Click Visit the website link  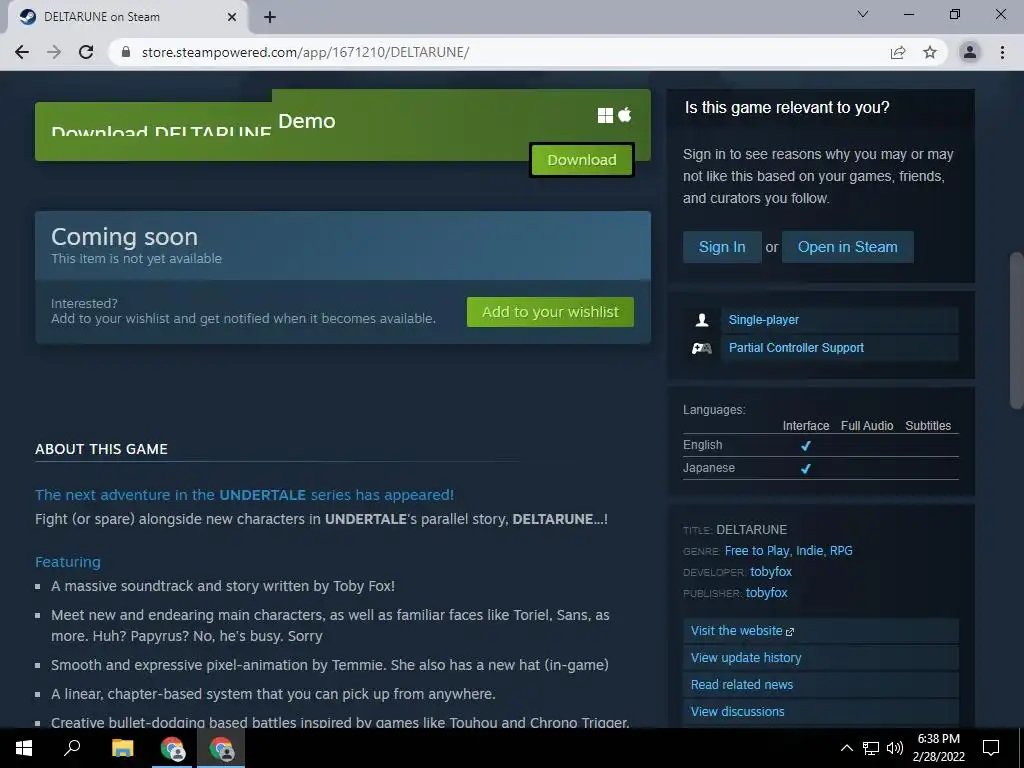743,631
